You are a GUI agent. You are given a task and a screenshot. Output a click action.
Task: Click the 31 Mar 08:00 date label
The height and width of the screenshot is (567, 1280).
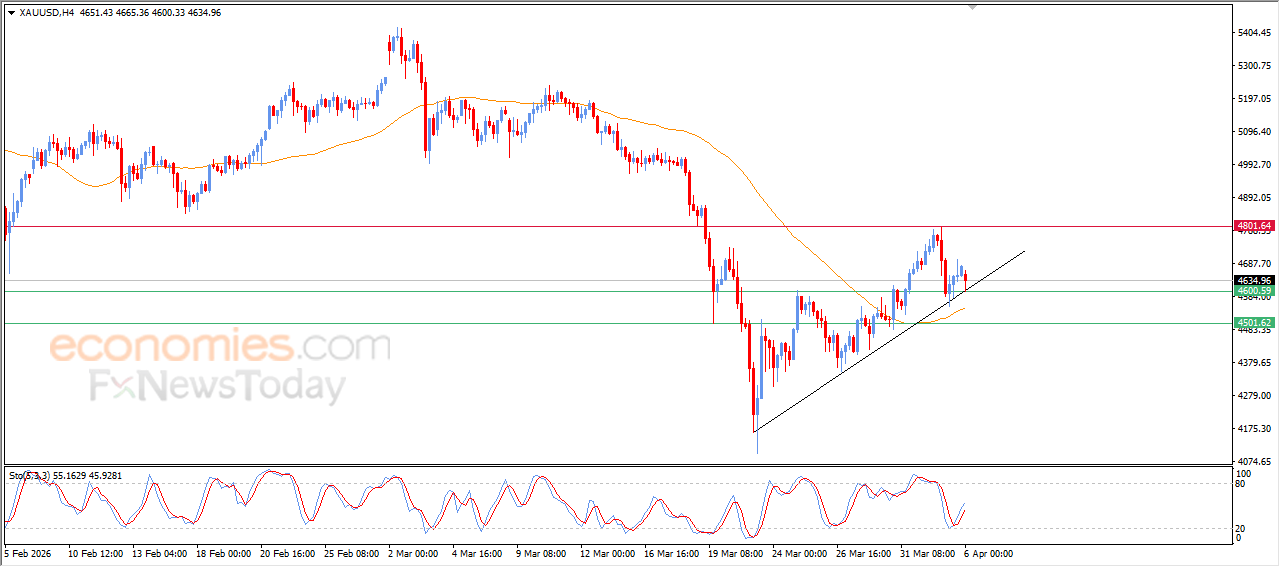(x=928, y=552)
